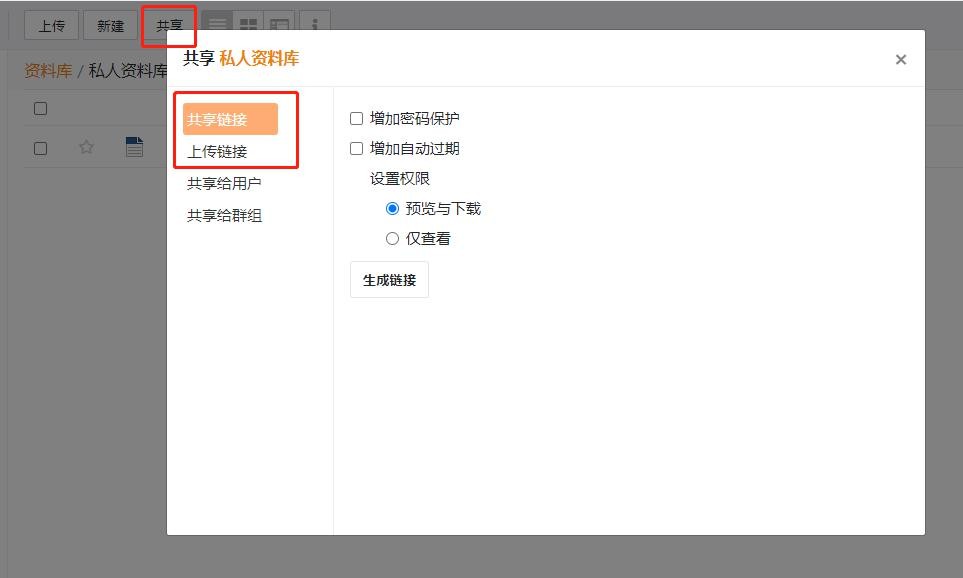
Task: Open library details info icon
Action: pyautogui.click(x=315, y=25)
